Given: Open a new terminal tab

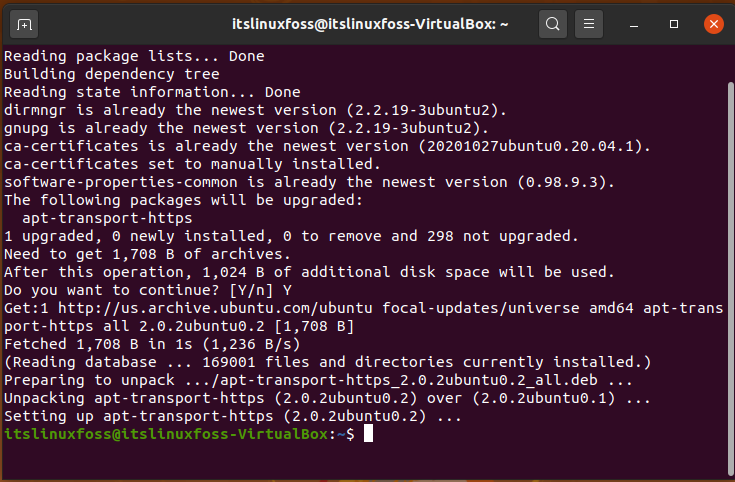Looking at the screenshot, I should [x=24, y=24].
